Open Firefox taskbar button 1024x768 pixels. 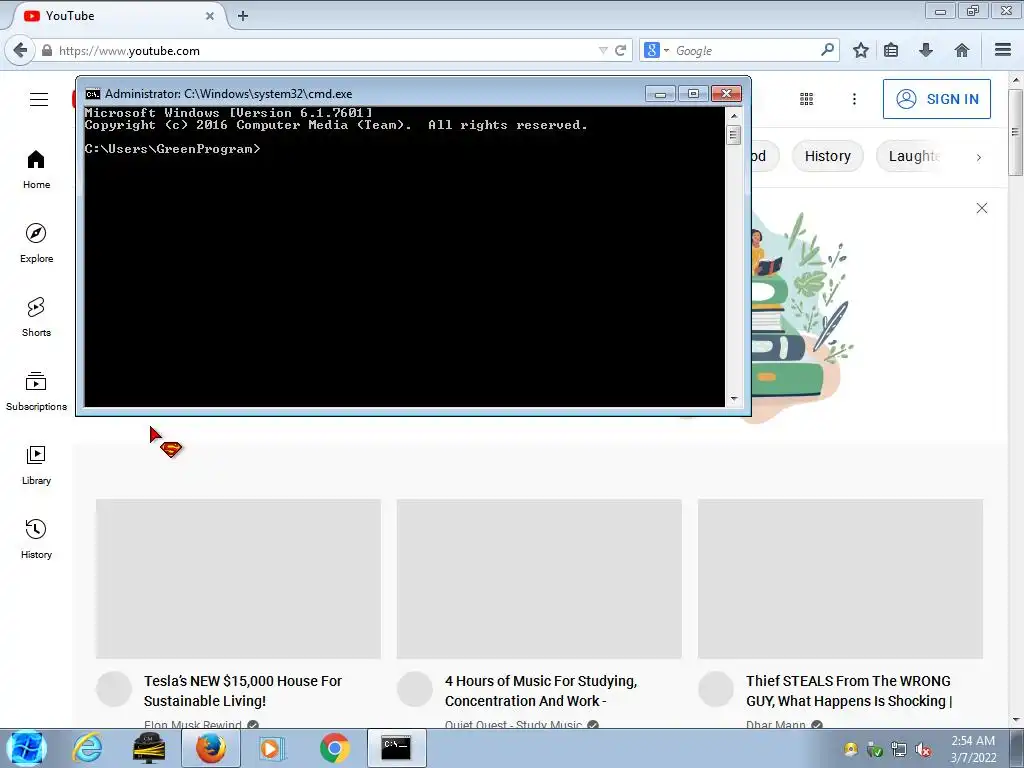coord(210,748)
